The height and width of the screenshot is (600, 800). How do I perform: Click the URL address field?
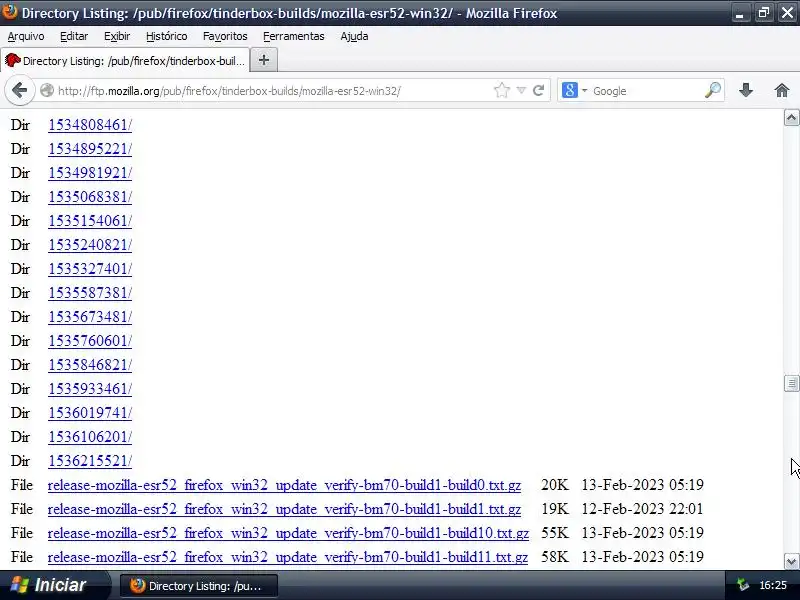[x=273, y=91]
